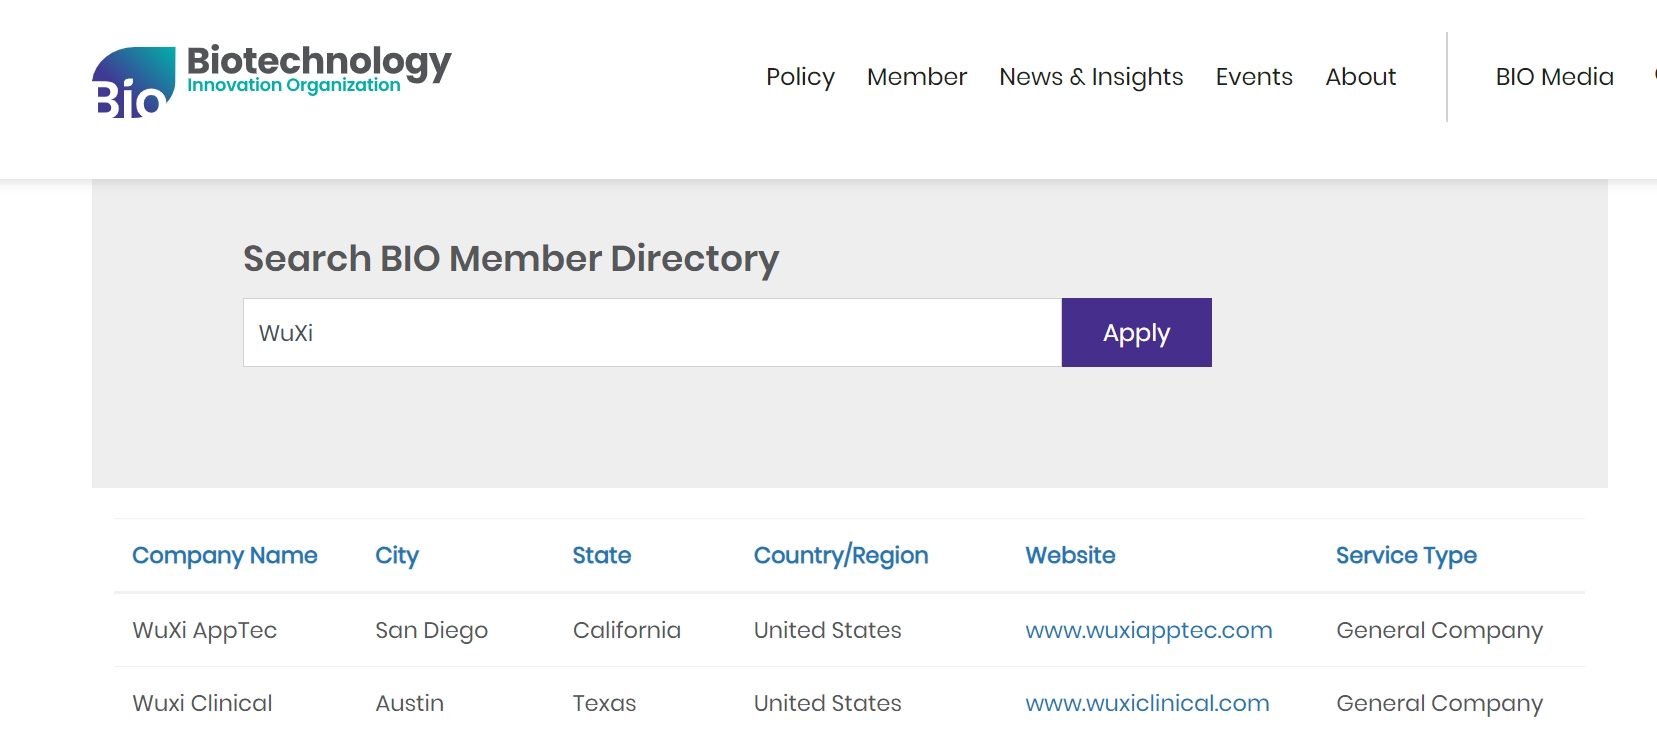Go to News & Insights
This screenshot has width=1657, height=756.
tap(1091, 77)
